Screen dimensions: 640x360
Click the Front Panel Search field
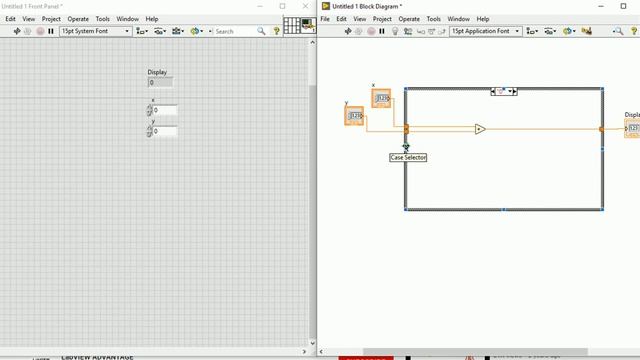(235, 31)
